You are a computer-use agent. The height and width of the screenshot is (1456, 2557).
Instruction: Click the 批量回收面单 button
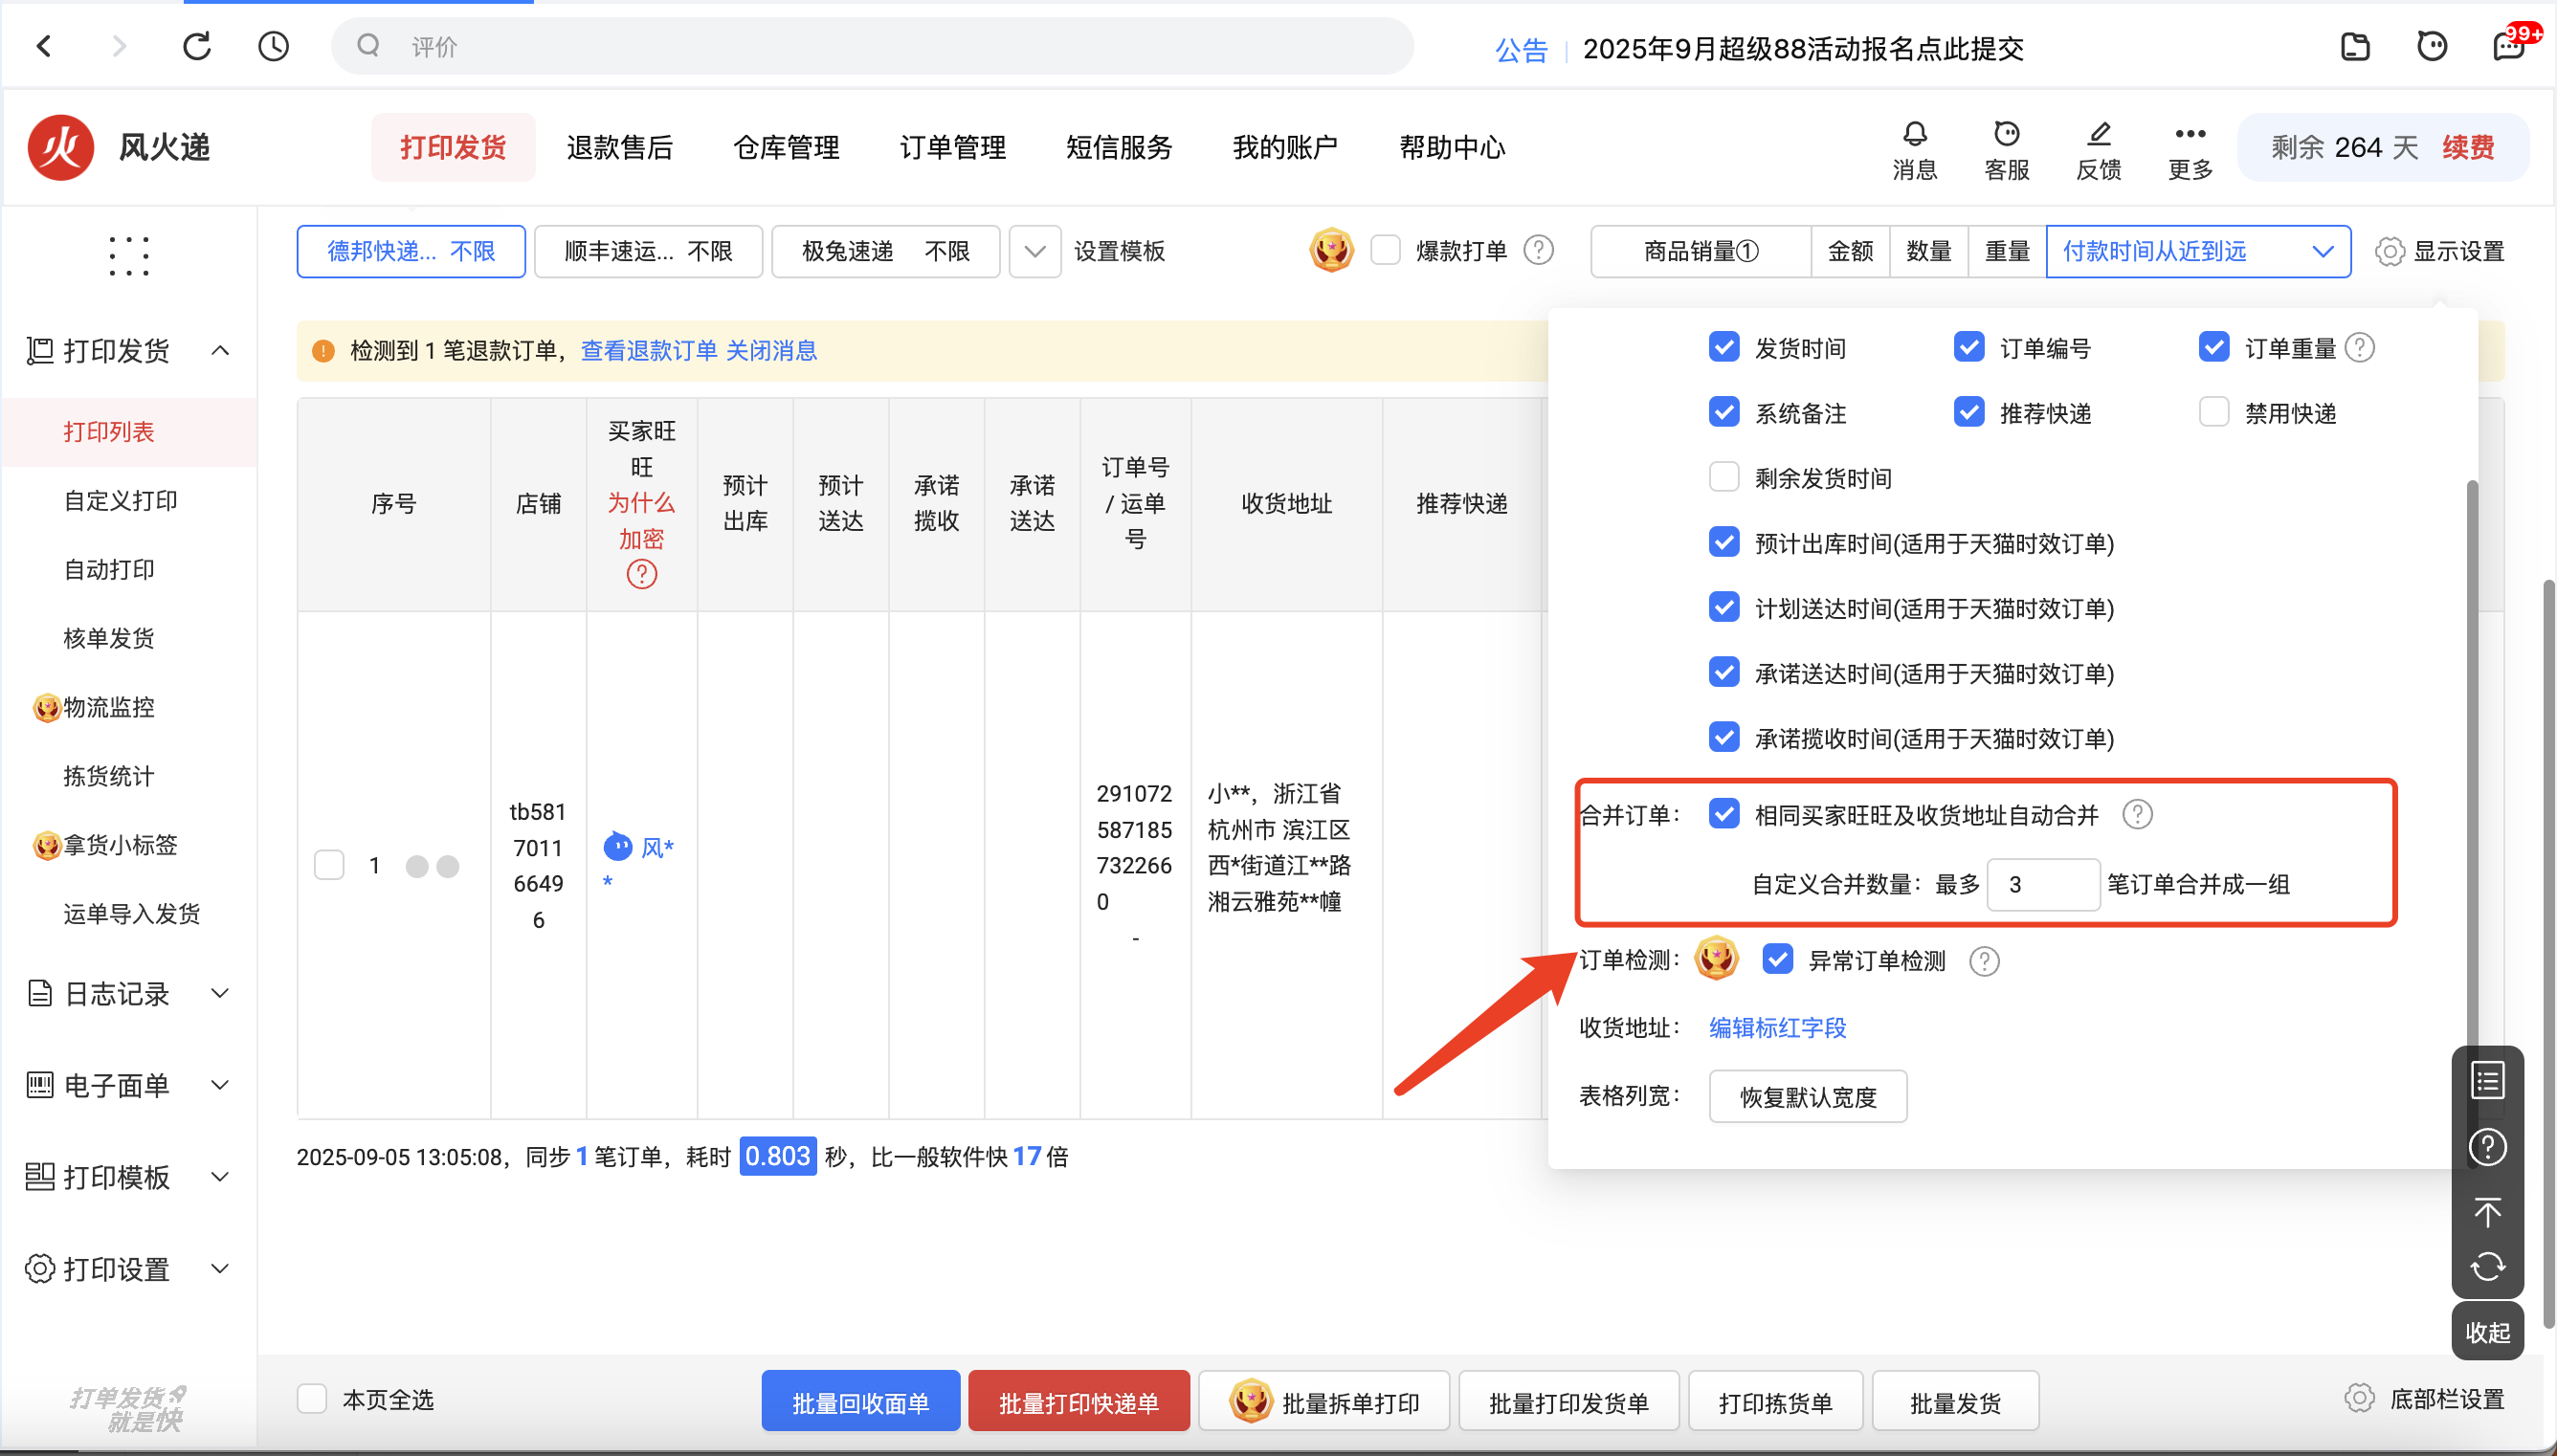(861, 1401)
